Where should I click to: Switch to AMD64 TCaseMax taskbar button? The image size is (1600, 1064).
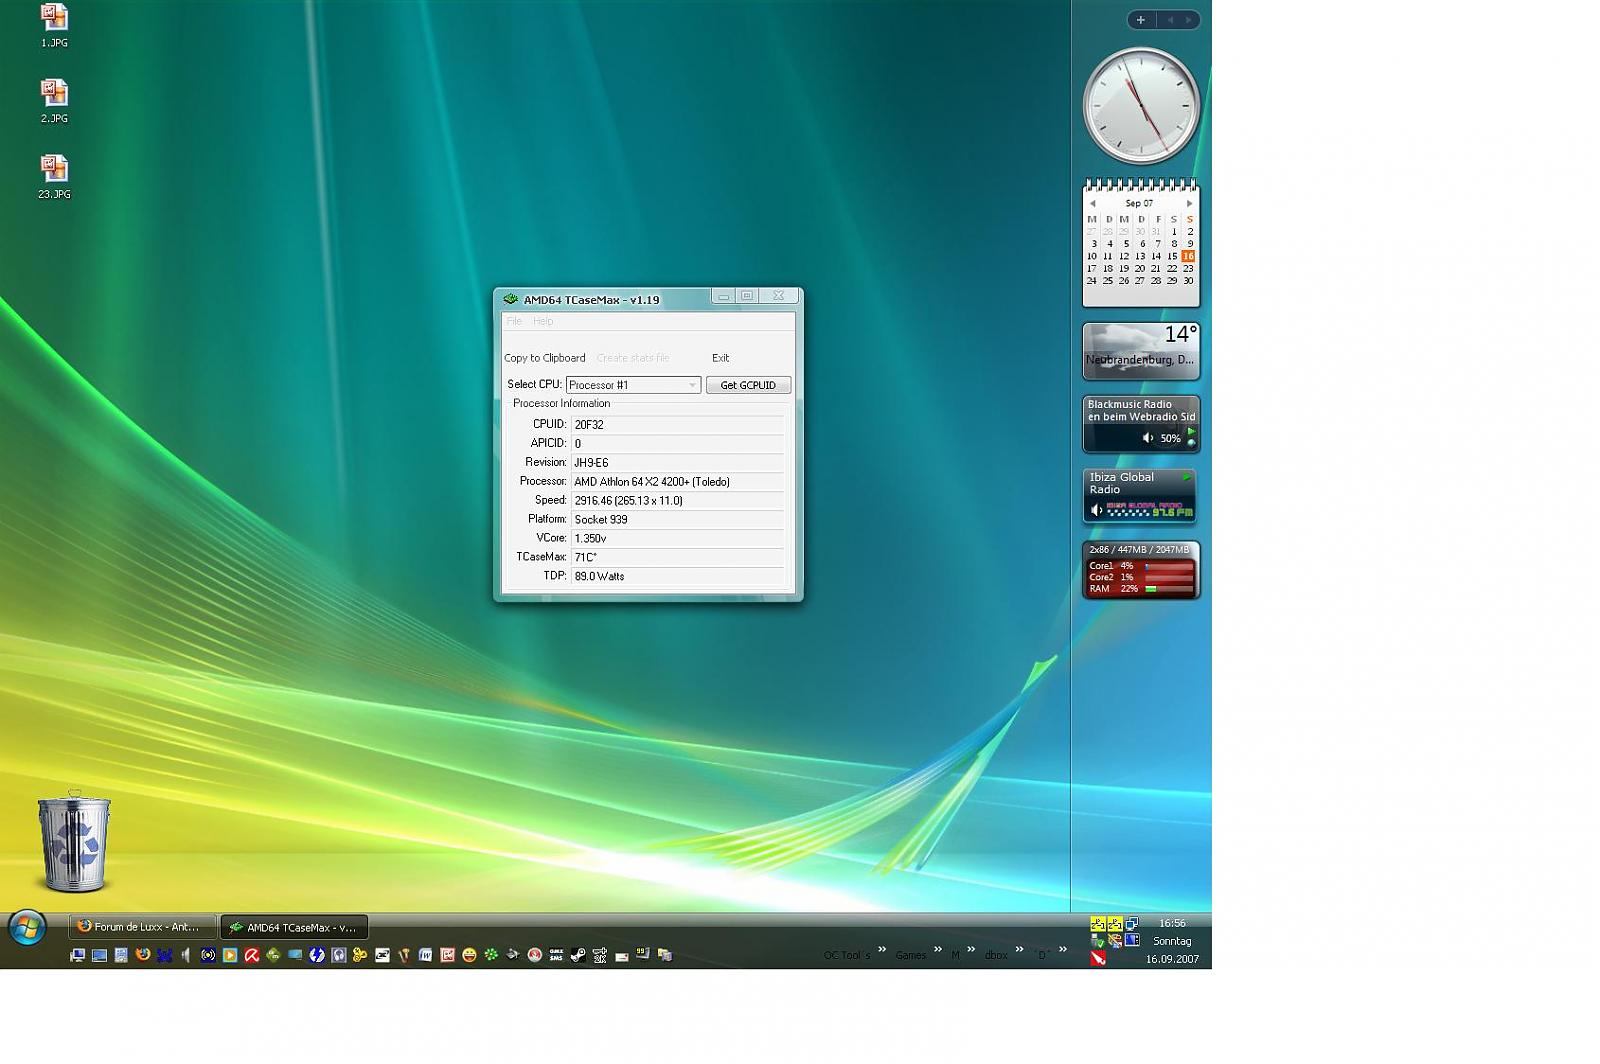point(294,927)
